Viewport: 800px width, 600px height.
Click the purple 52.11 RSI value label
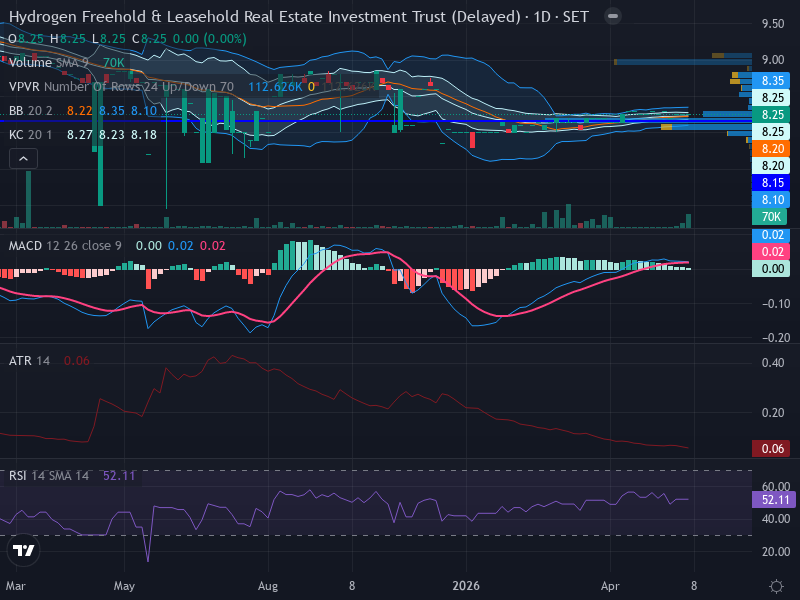[773, 499]
